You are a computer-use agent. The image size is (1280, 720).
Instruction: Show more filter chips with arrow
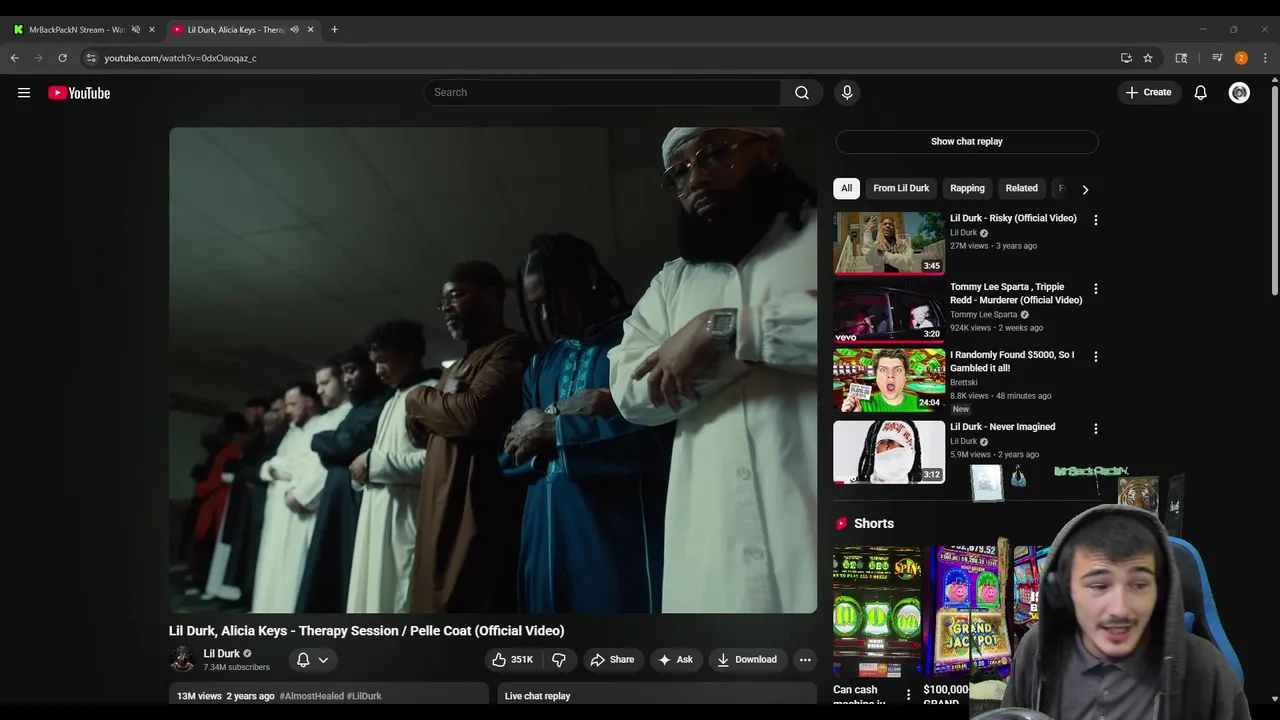[x=1085, y=189]
